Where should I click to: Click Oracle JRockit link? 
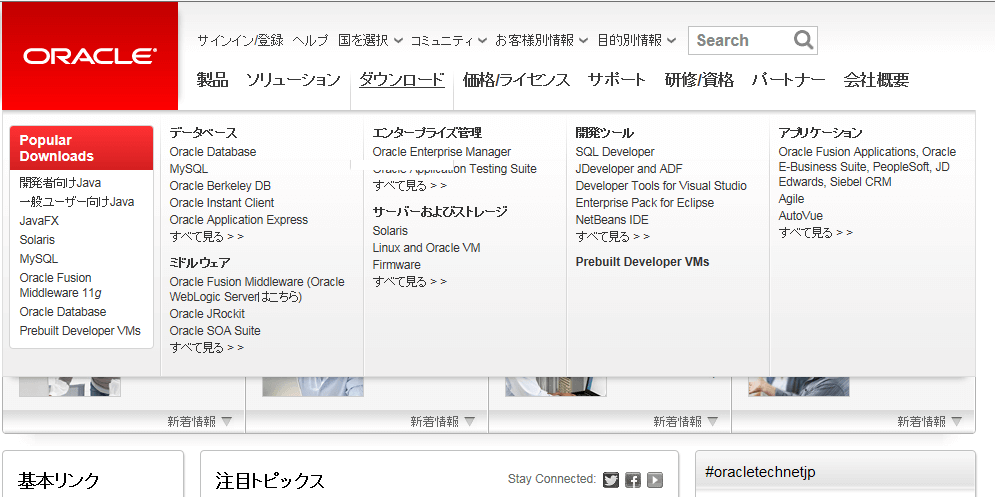[207, 314]
